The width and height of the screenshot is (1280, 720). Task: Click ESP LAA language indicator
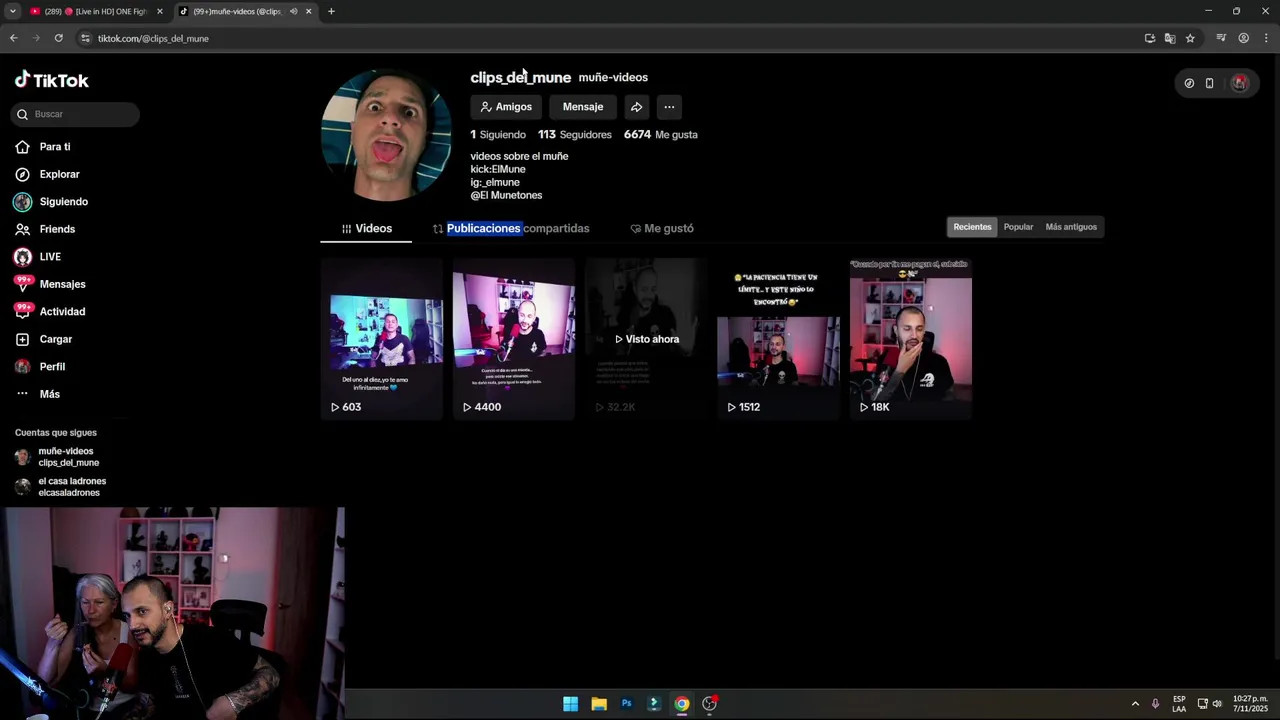[x=1179, y=704]
